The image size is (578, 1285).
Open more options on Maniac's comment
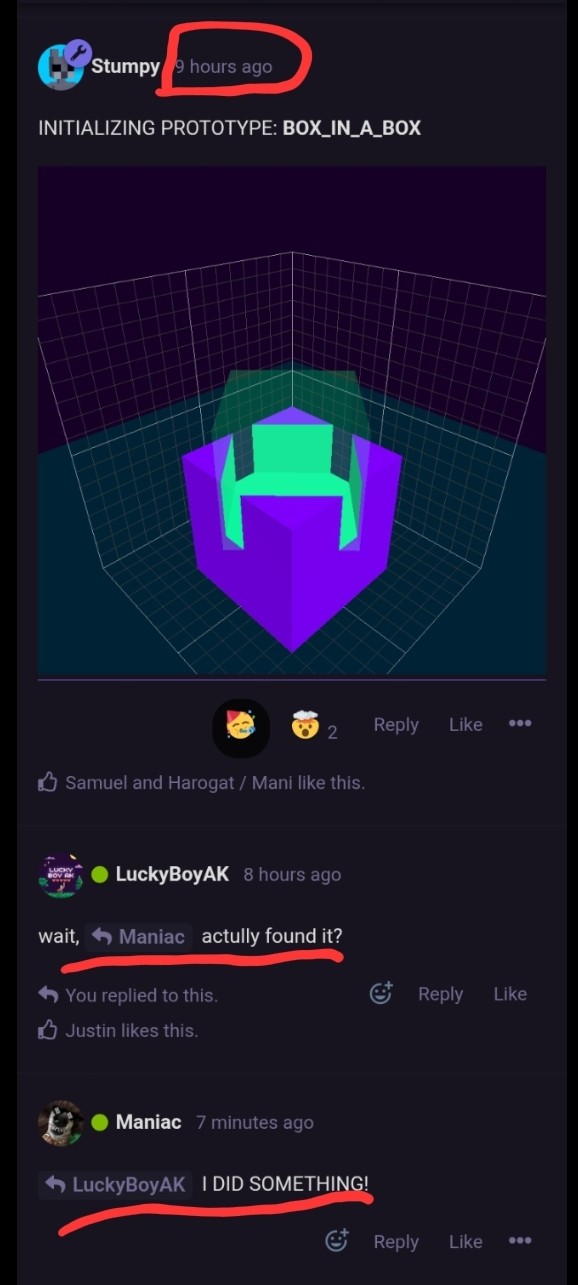(520, 1241)
